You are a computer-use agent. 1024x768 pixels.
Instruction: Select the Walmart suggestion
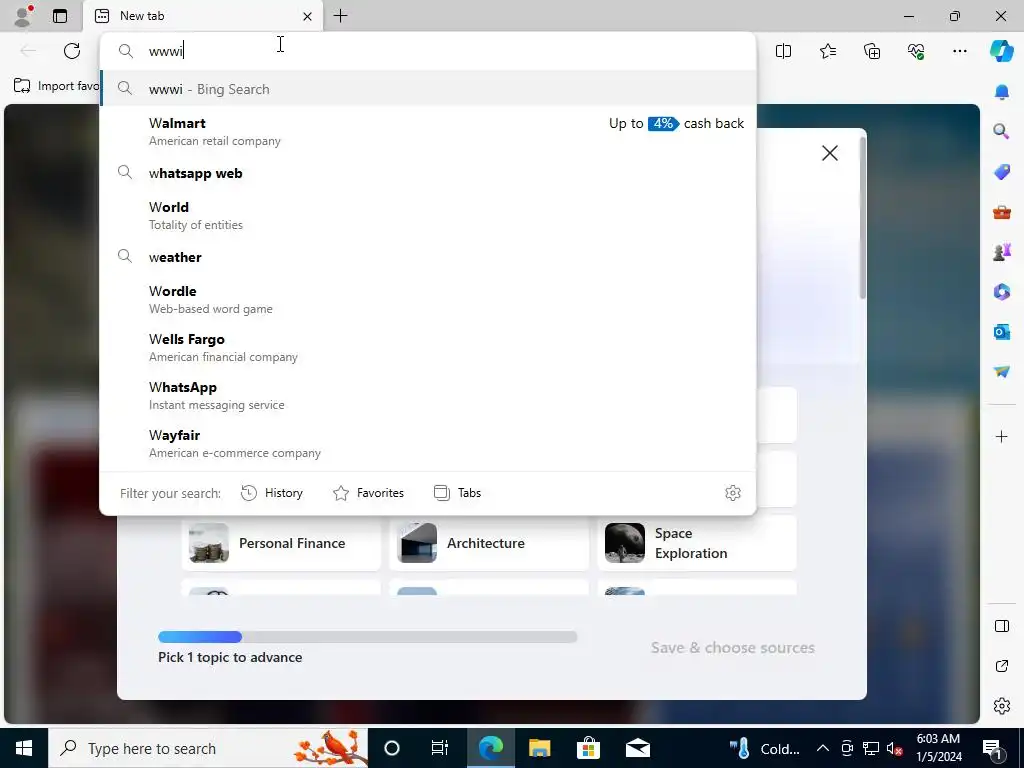[x=428, y=131]
